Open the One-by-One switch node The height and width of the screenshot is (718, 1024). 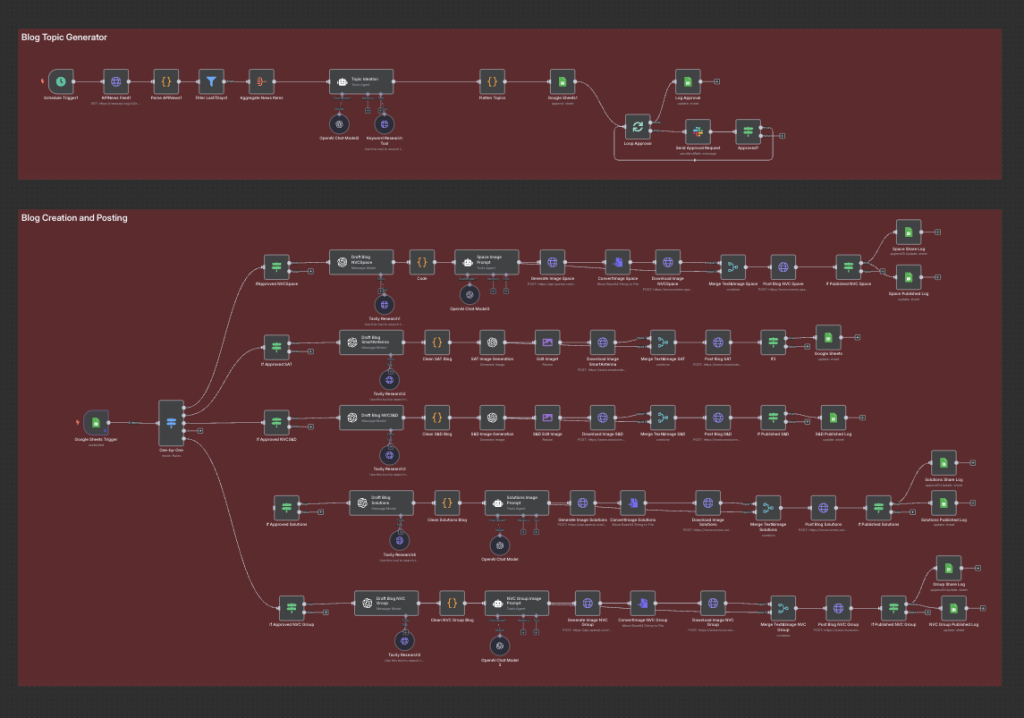(171, 423)
